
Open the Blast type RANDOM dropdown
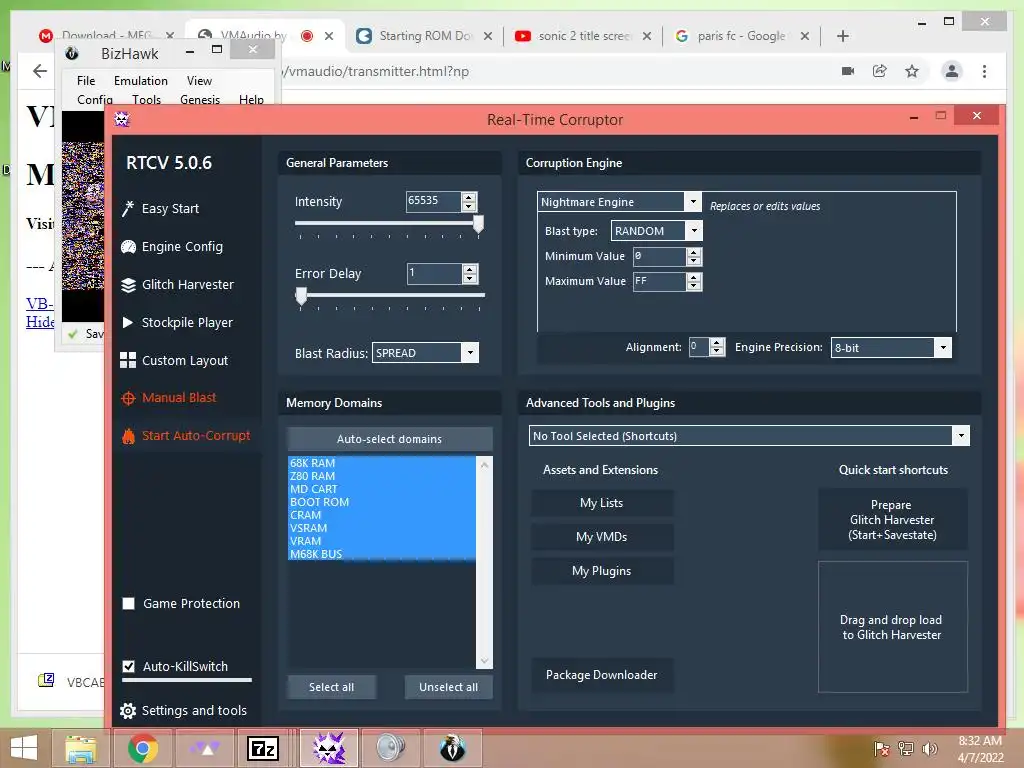[x=694, y=231]
